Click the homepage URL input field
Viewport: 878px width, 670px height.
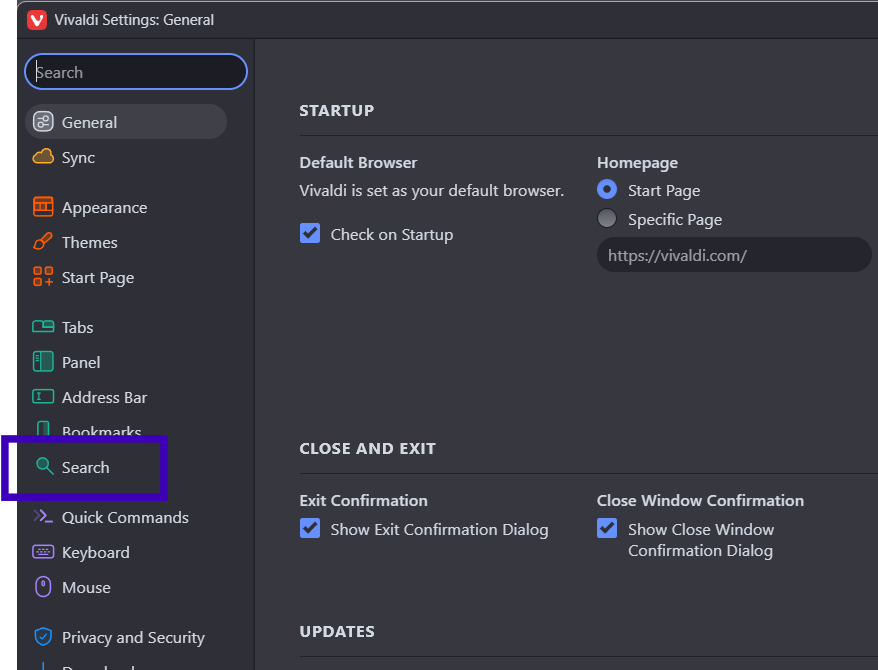click(x=733, y=255)
